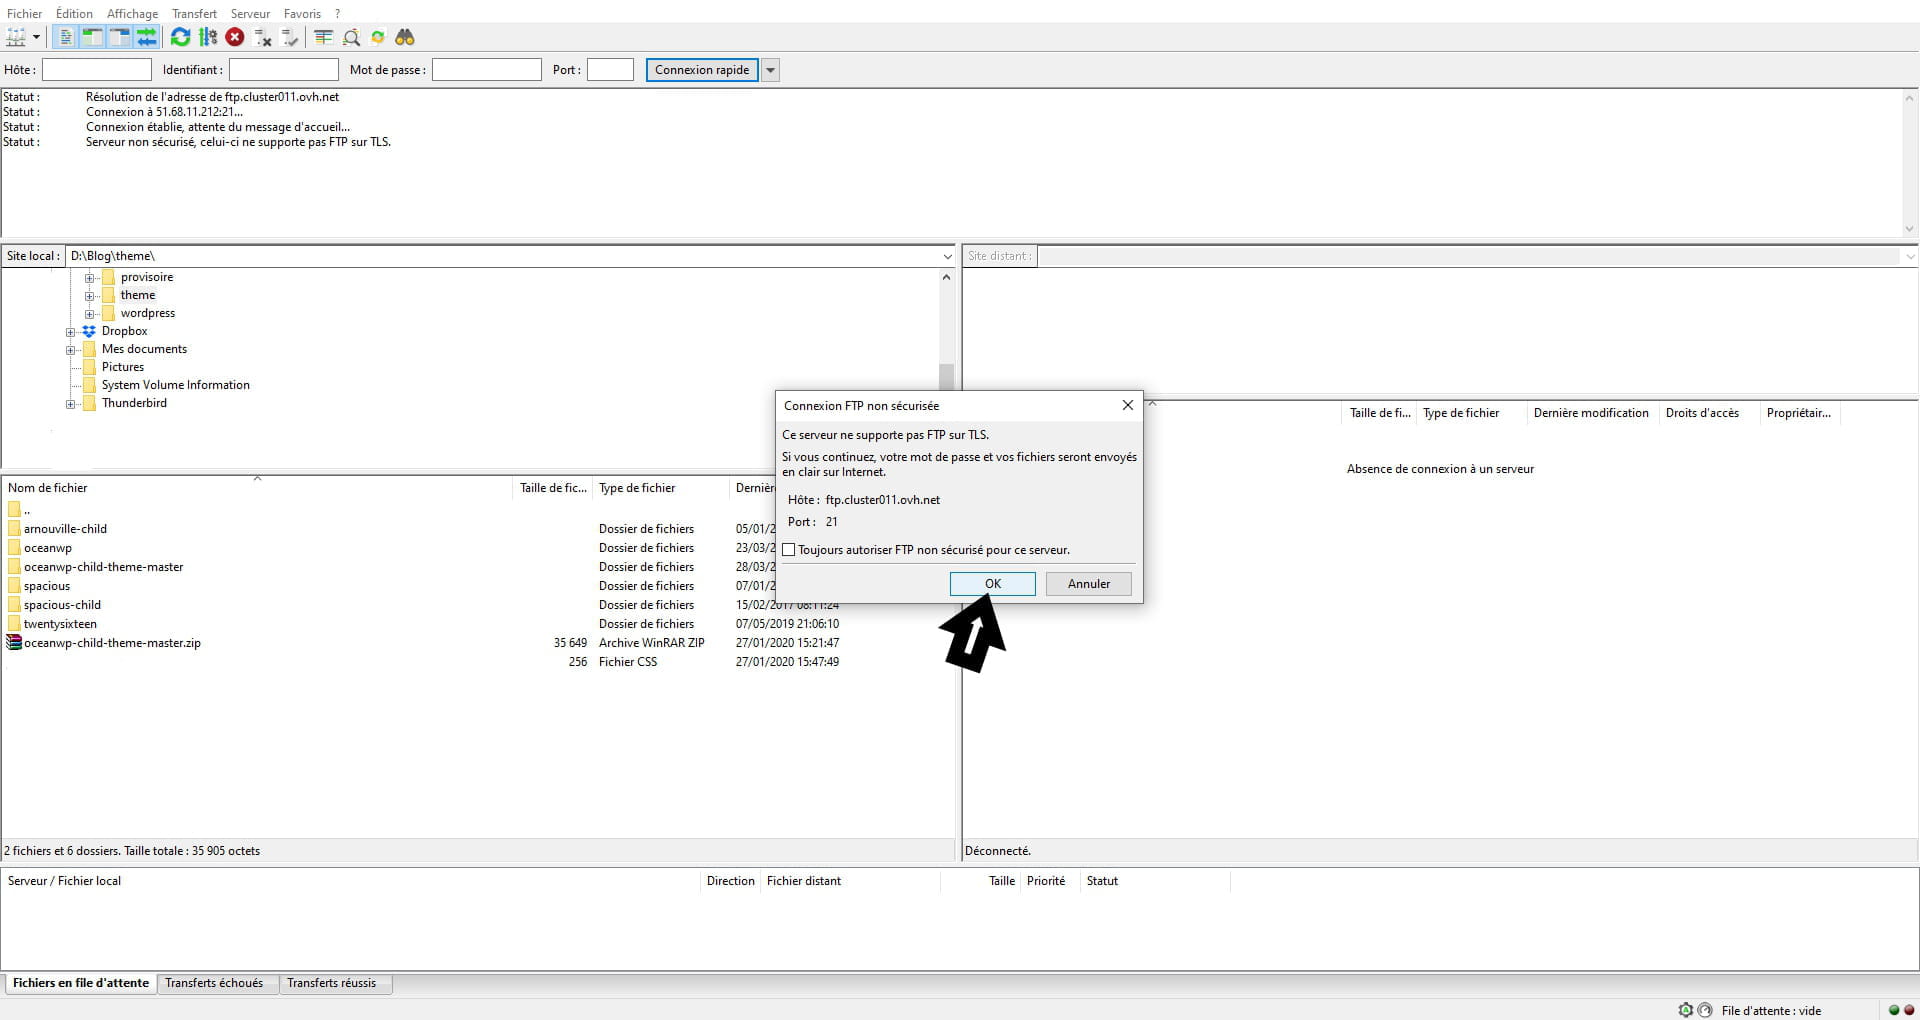
Task: Click the green refresh file lists icon
Action: (180, 37)
